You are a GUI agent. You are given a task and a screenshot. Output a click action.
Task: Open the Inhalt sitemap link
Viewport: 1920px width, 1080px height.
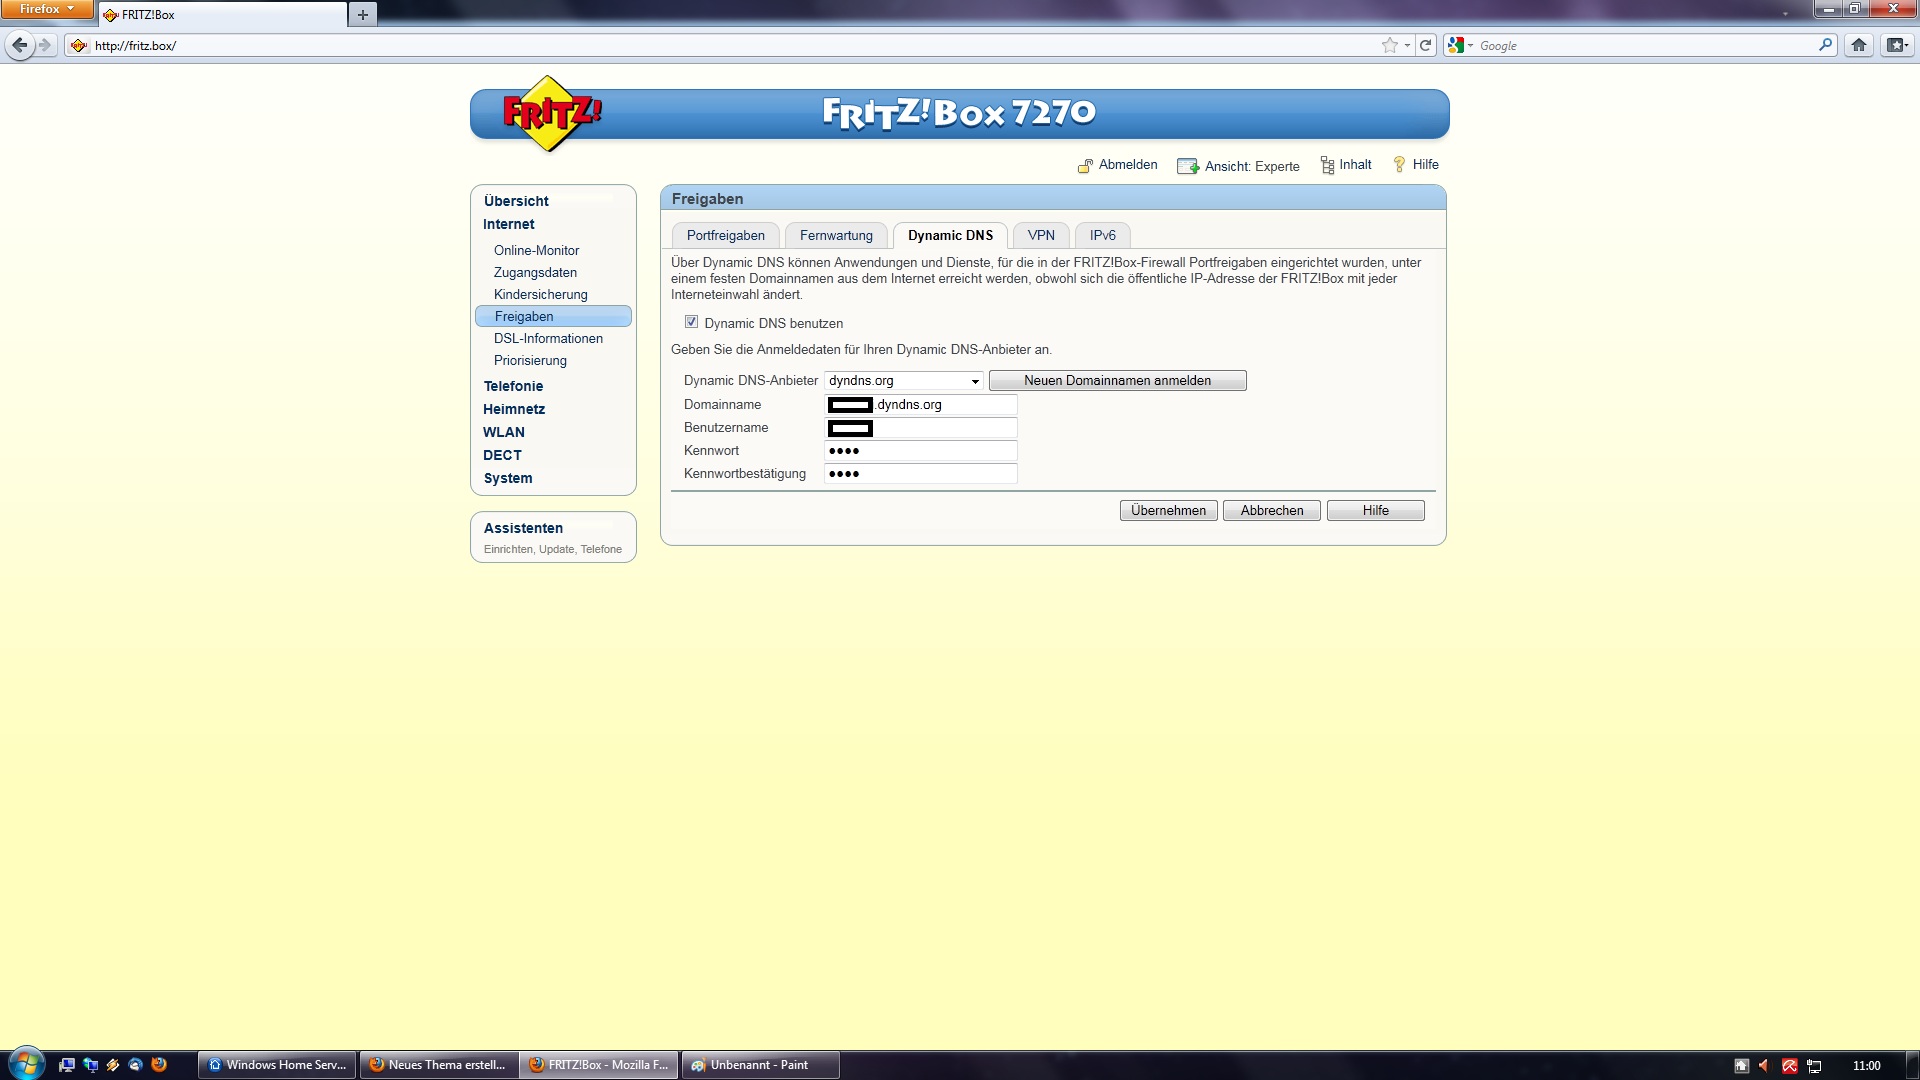[1346, 165]
